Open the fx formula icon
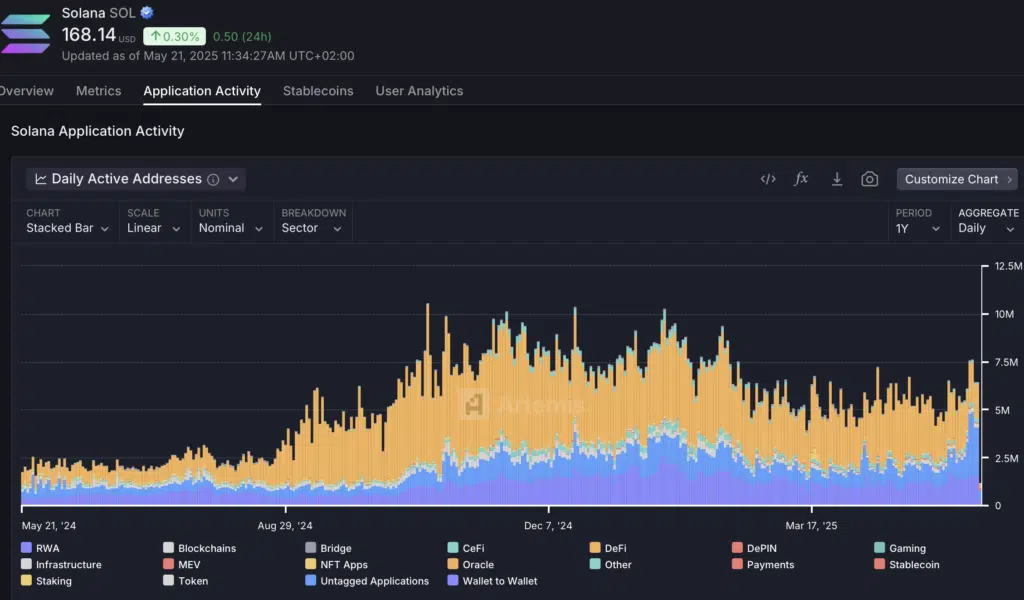1024x600 pixels. 801,178
